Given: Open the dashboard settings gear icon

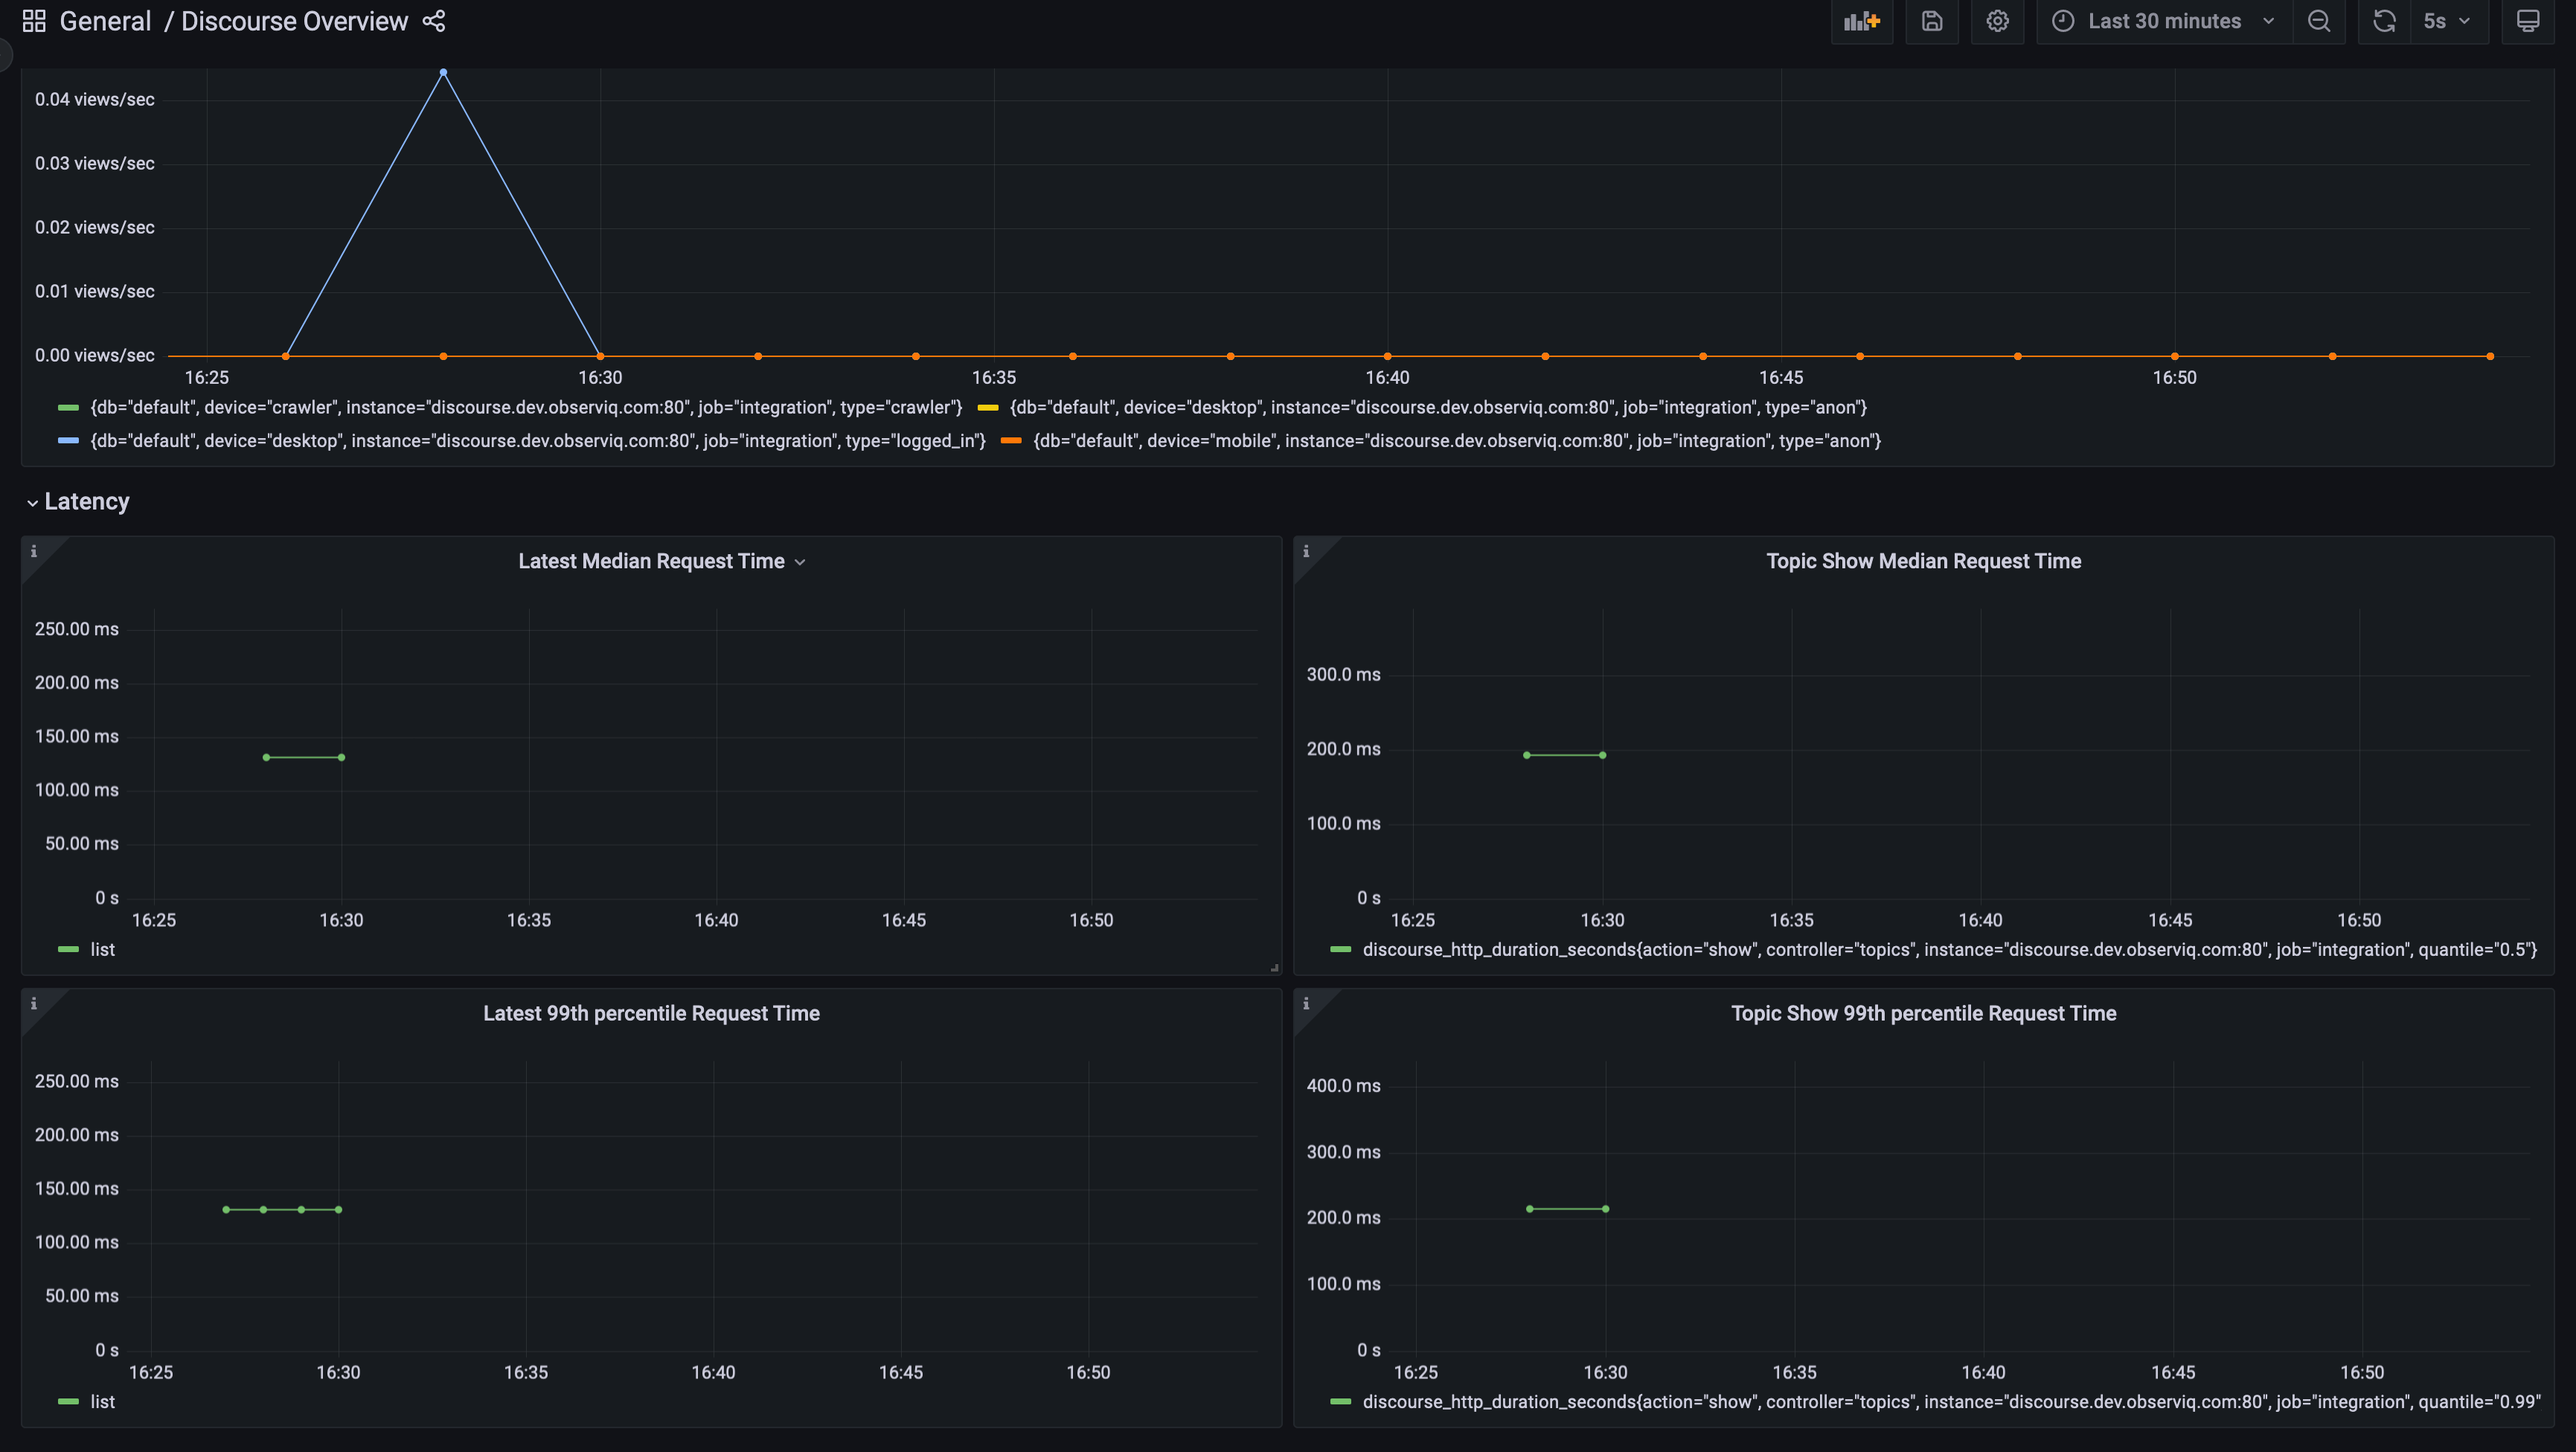Looking at the screenshot, I should [x=1997, y=21].
